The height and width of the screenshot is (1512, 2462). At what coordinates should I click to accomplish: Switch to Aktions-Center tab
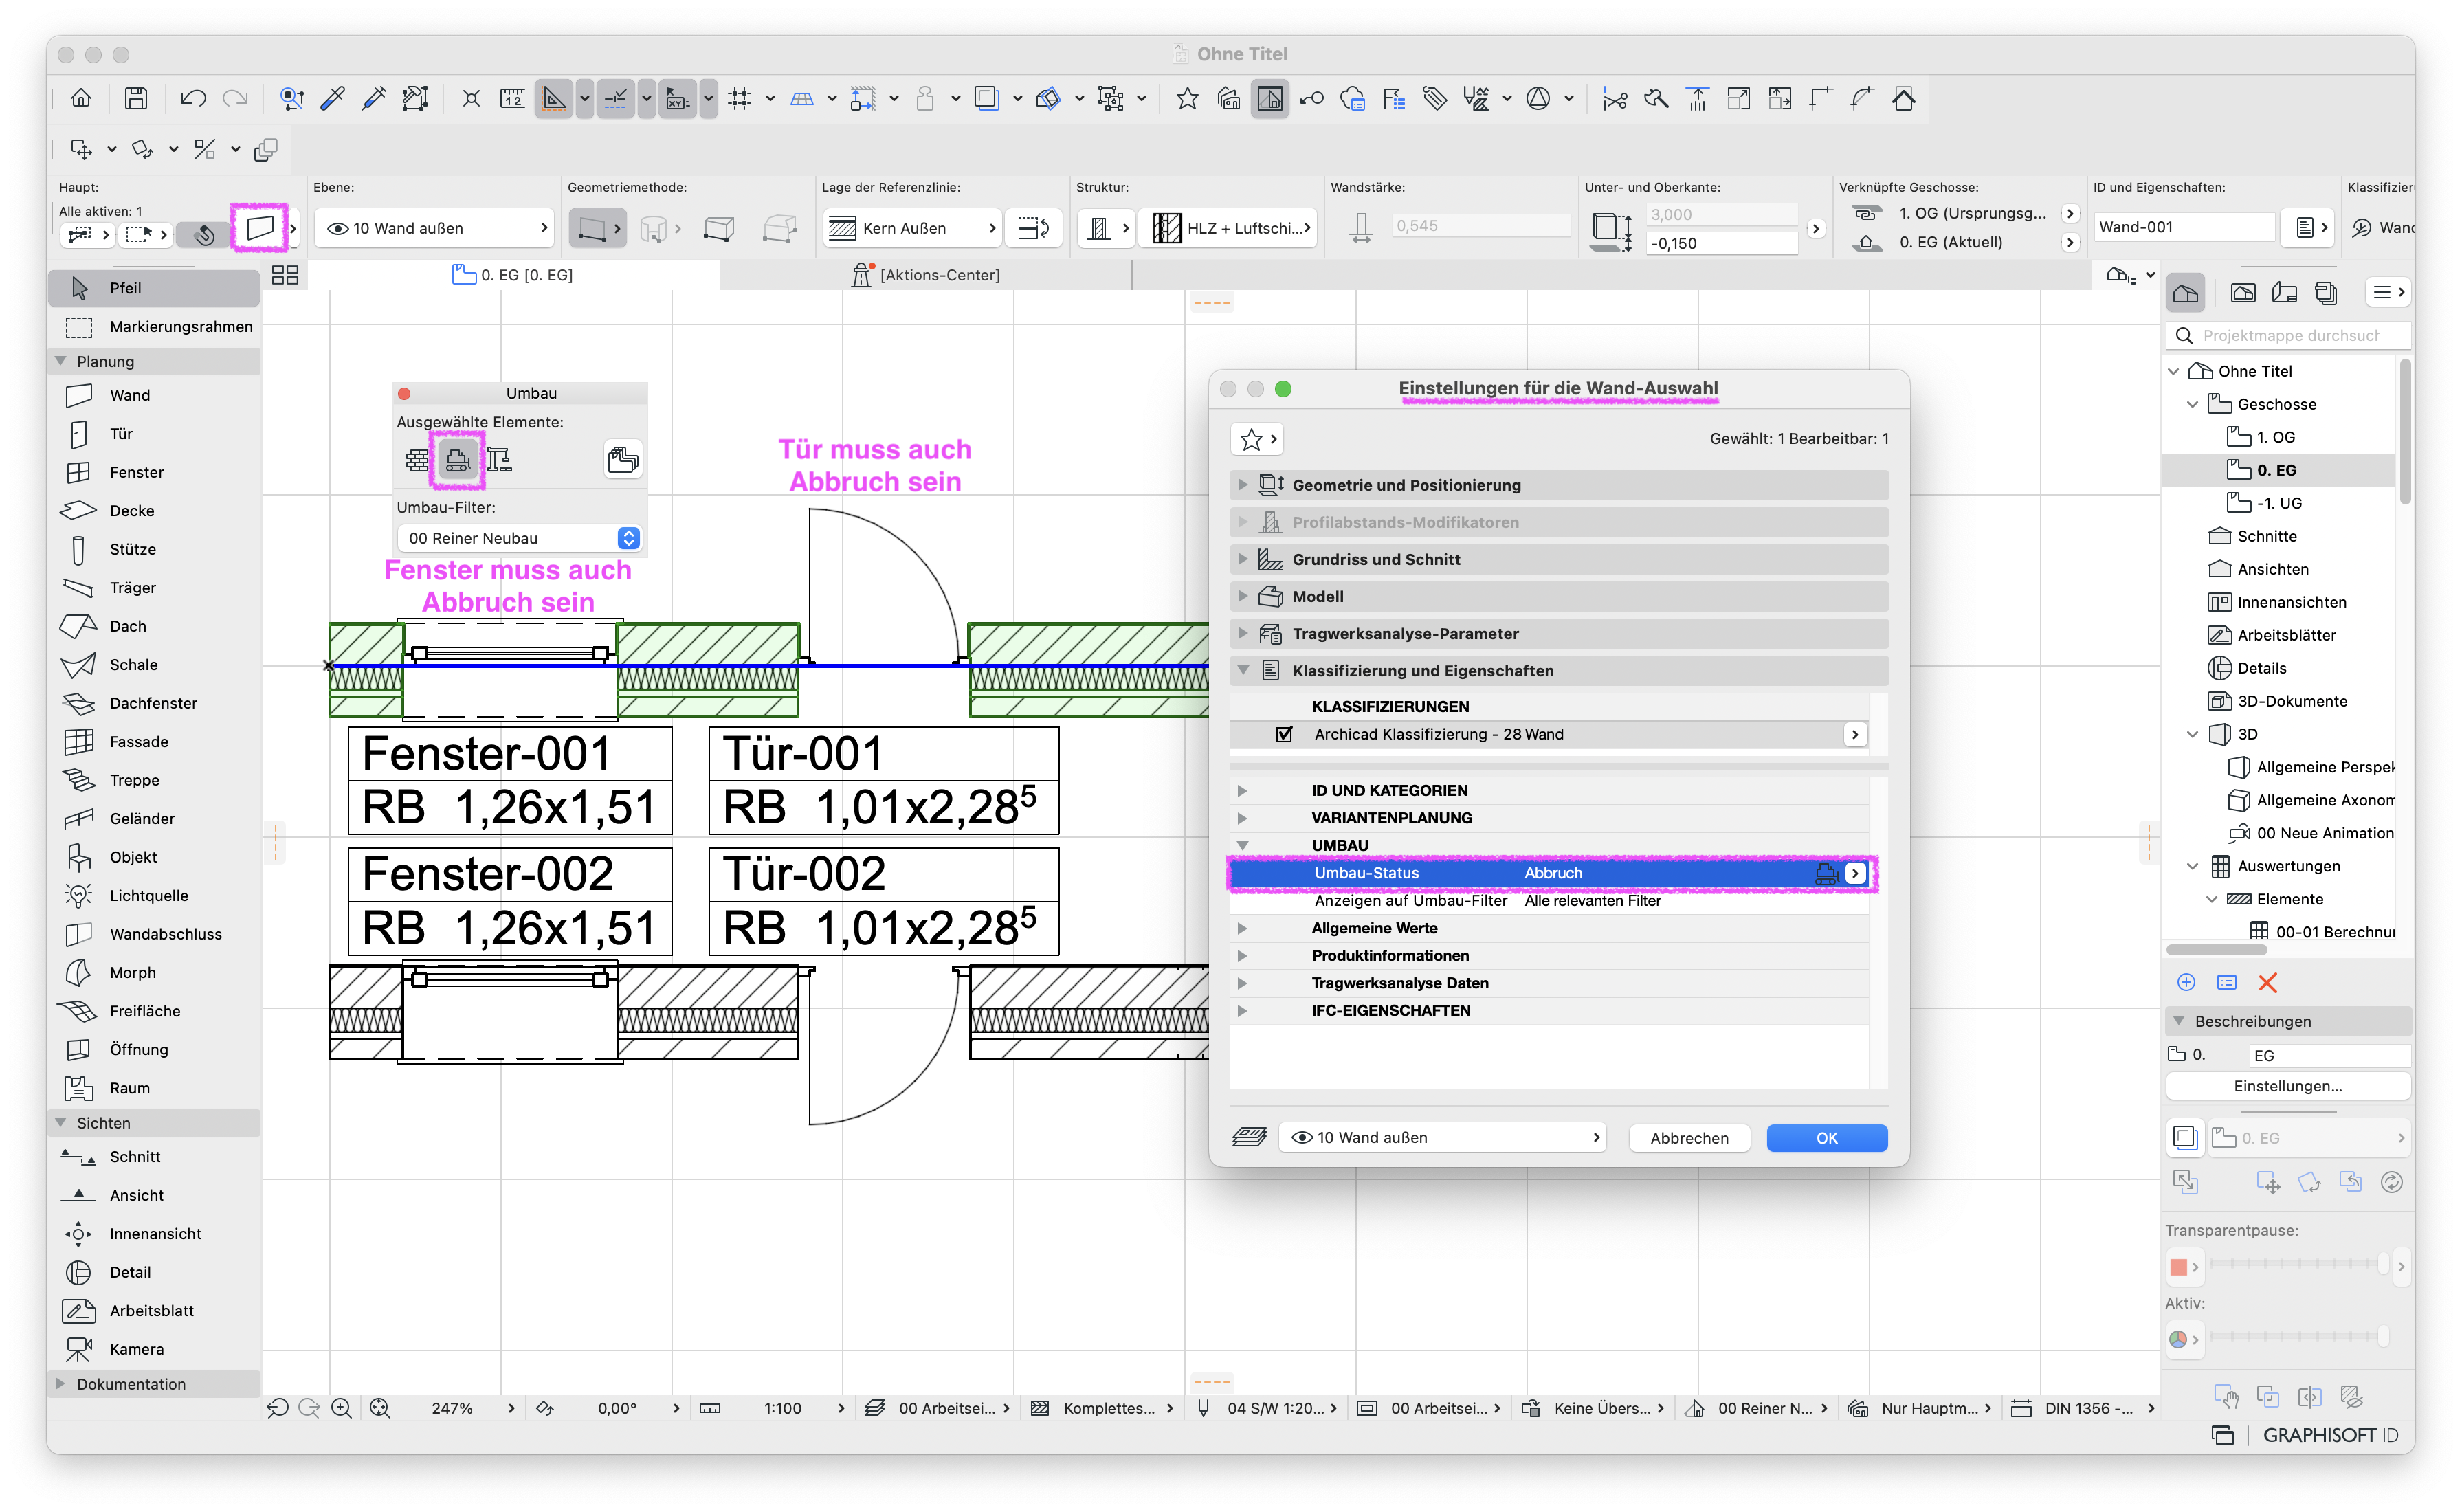(926, 275)
